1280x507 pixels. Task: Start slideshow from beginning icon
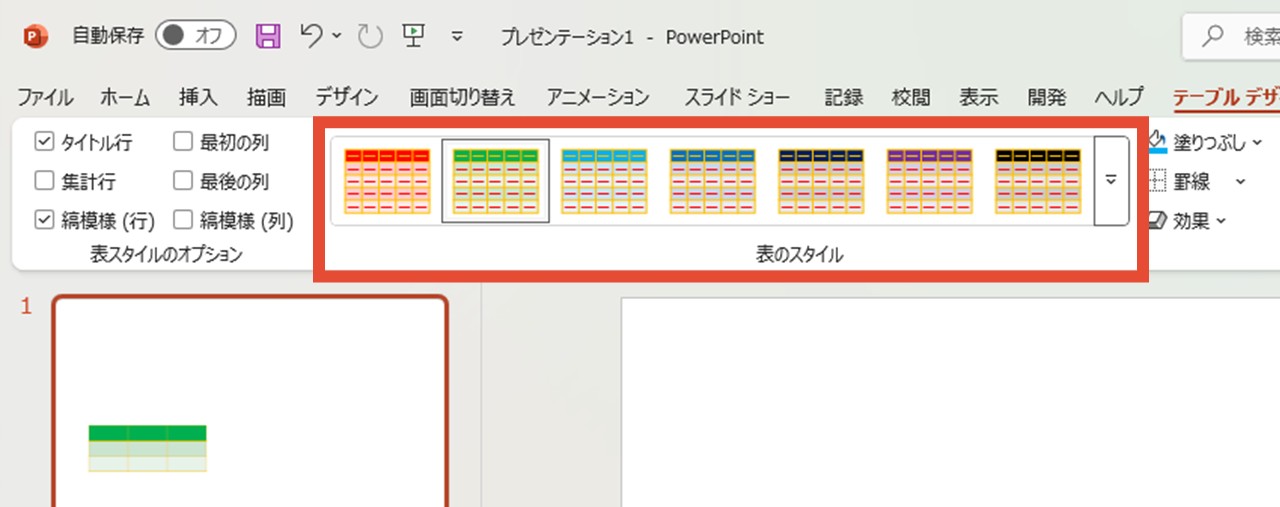point(412,37)
